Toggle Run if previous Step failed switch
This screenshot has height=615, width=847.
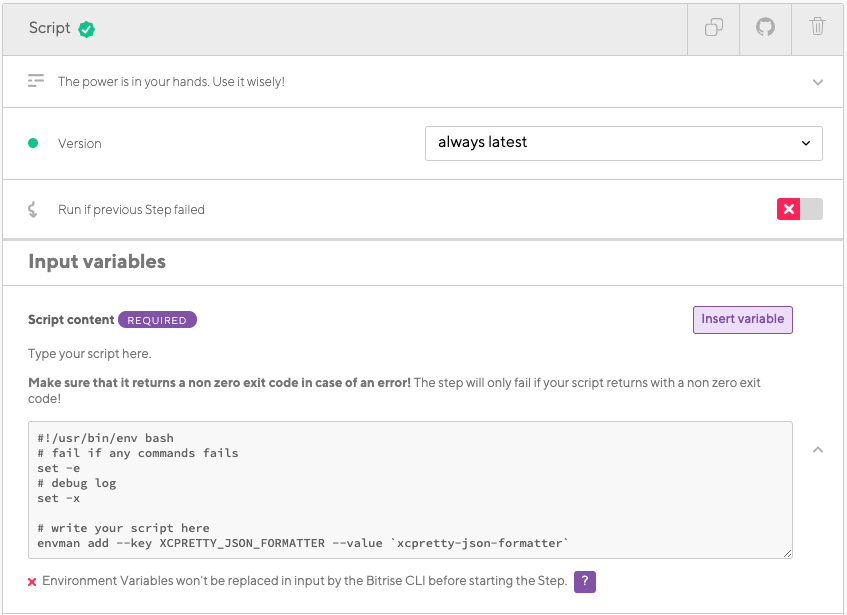tap(799, 209)
